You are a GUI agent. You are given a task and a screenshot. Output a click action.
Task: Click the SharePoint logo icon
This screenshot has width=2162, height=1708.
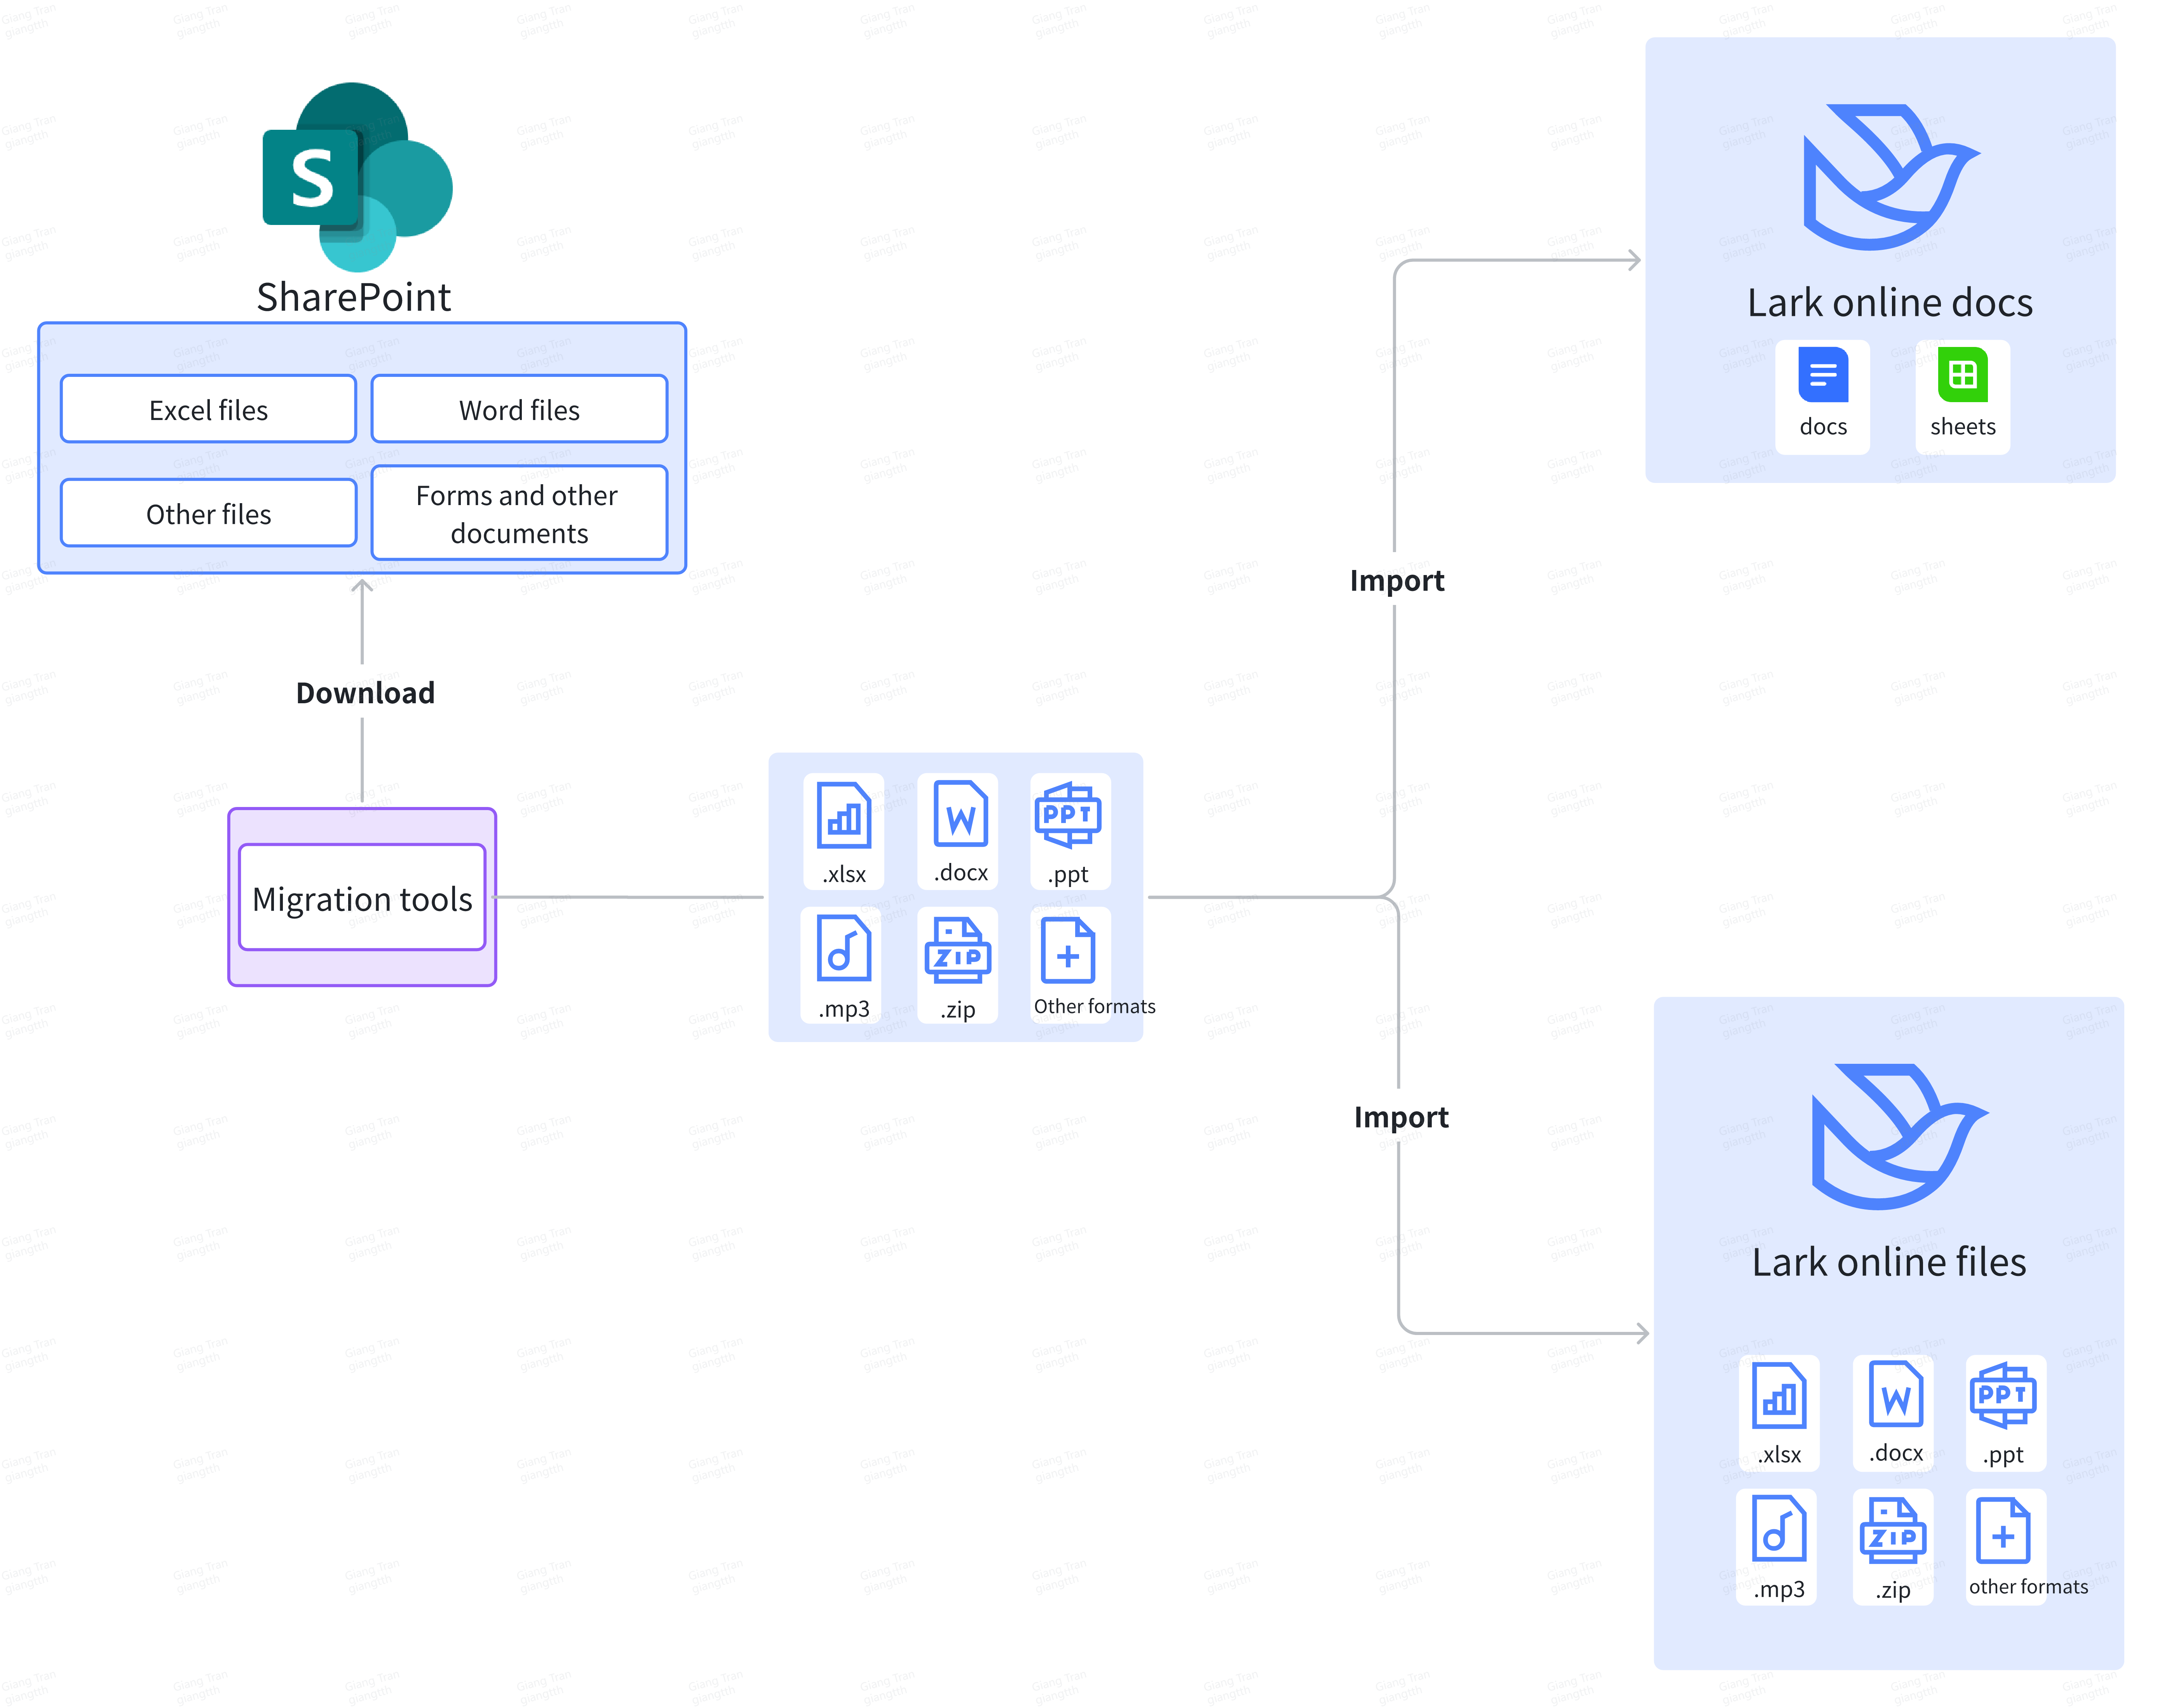[357, 178]
